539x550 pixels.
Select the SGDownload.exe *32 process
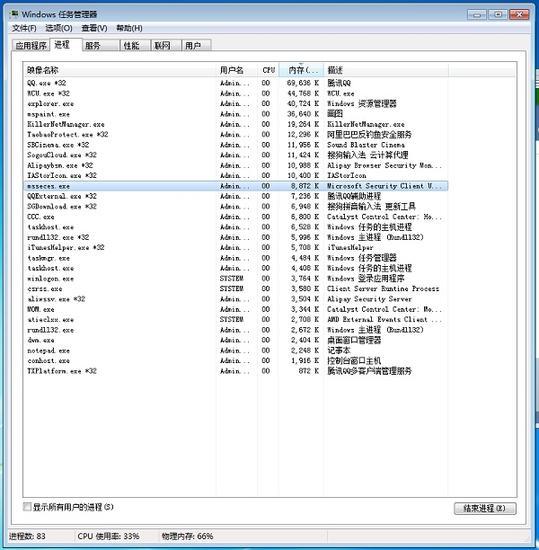point(236,207)
